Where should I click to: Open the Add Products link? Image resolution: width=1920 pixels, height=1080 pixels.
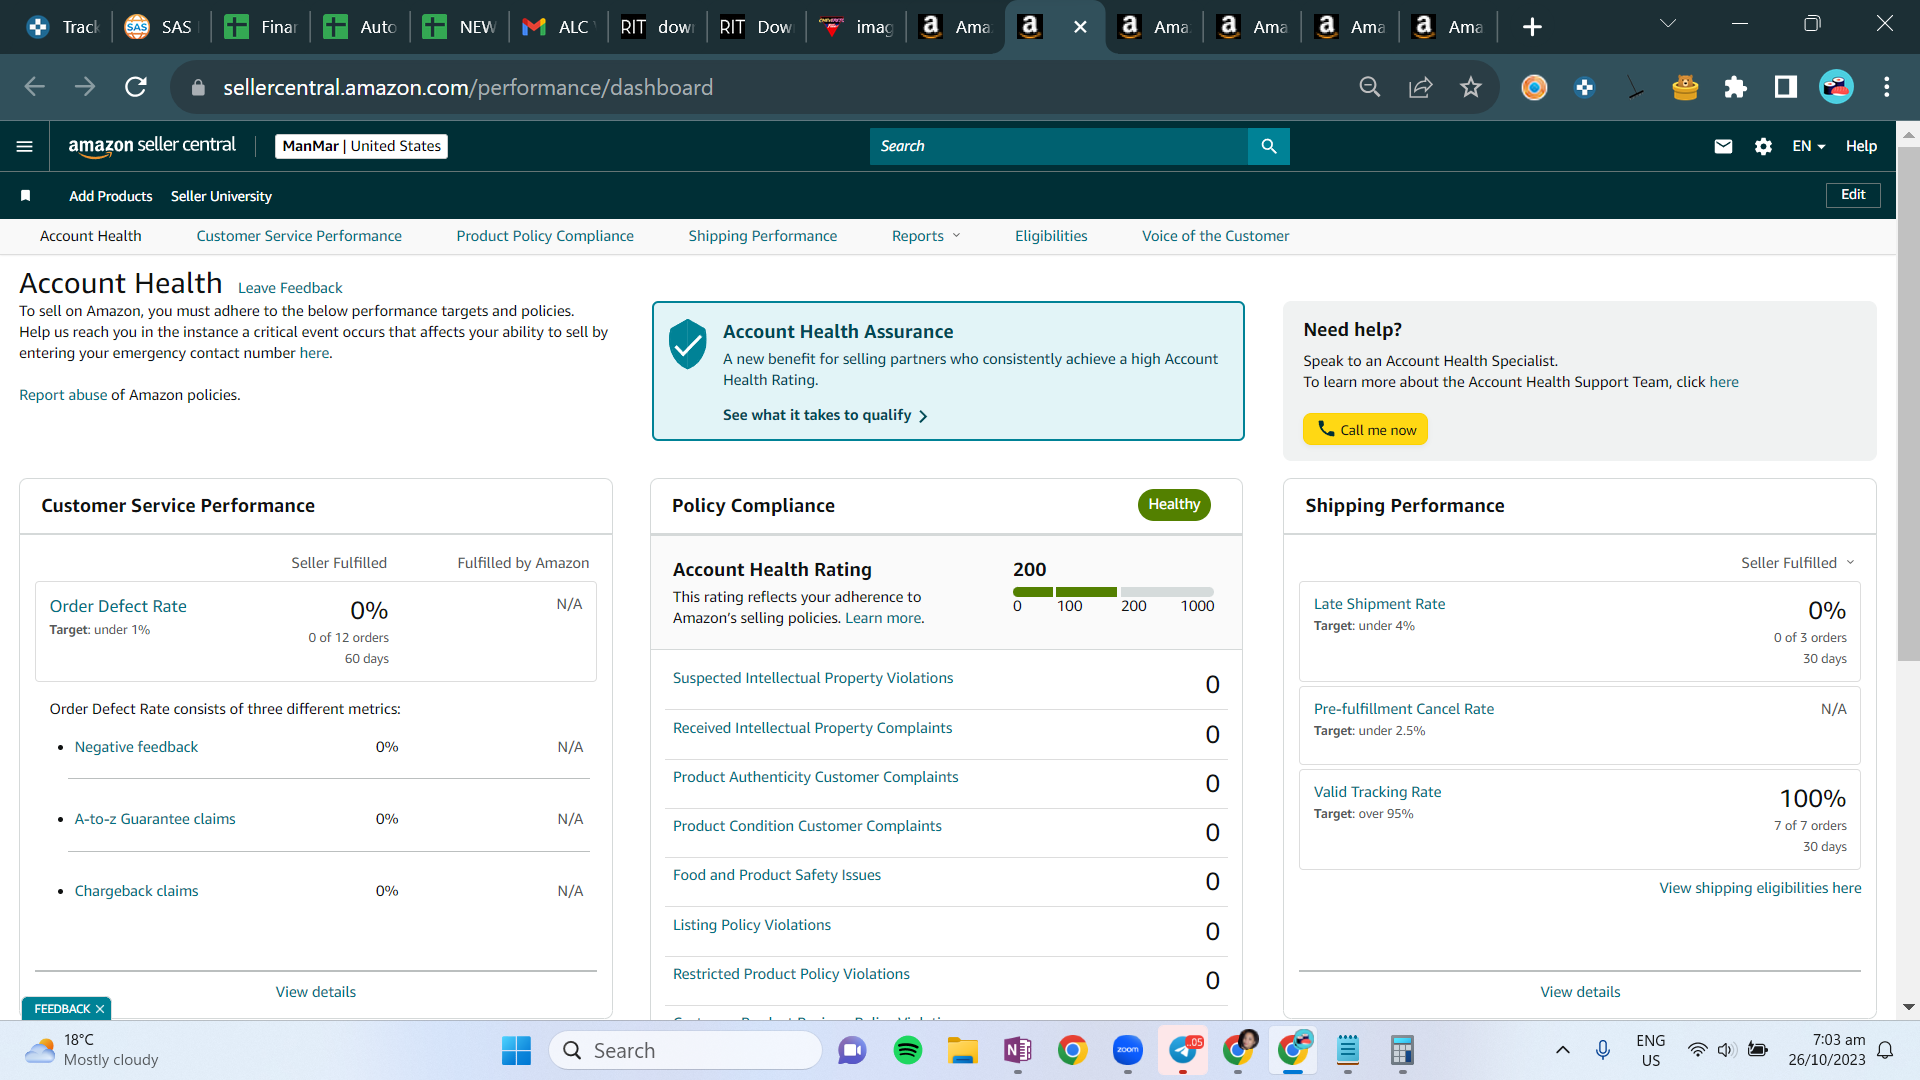111,196
